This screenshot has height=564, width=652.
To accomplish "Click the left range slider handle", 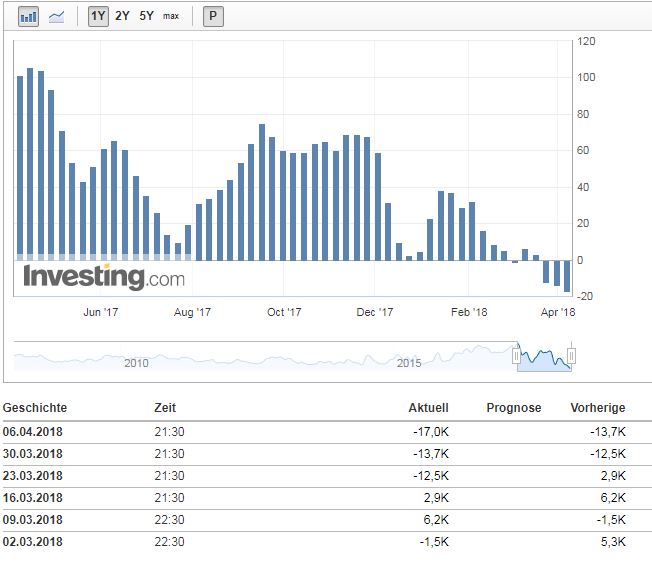I will [x=517, y=355].
